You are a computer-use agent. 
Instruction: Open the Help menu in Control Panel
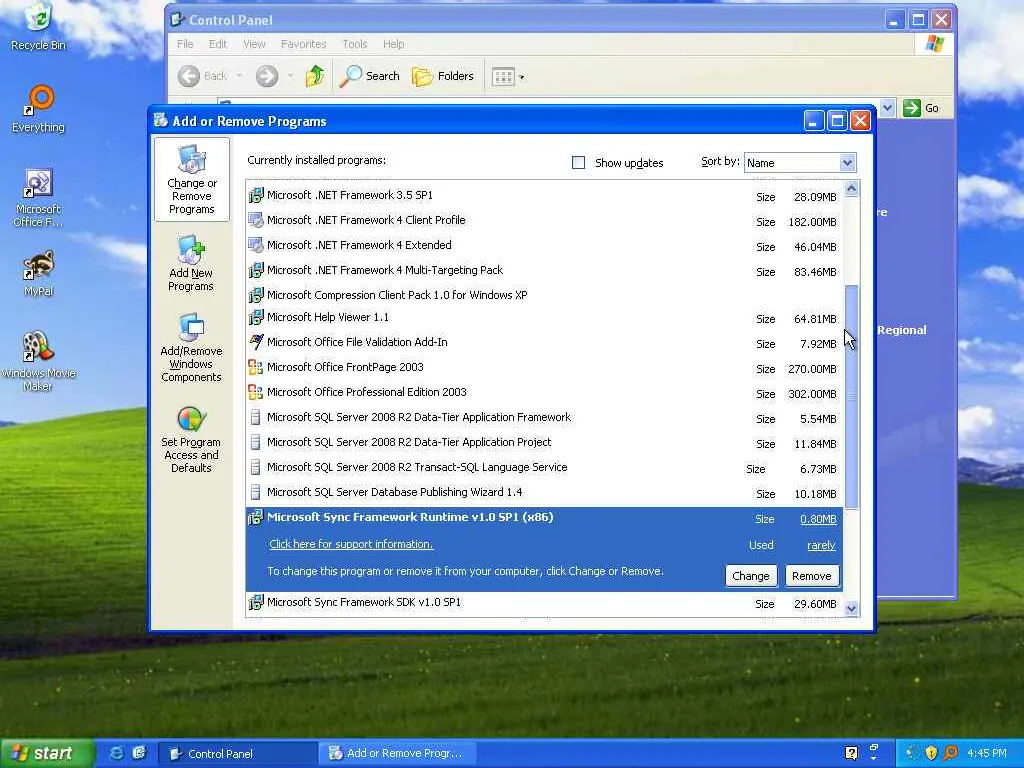pyautogui.click(x=393, y=44)
